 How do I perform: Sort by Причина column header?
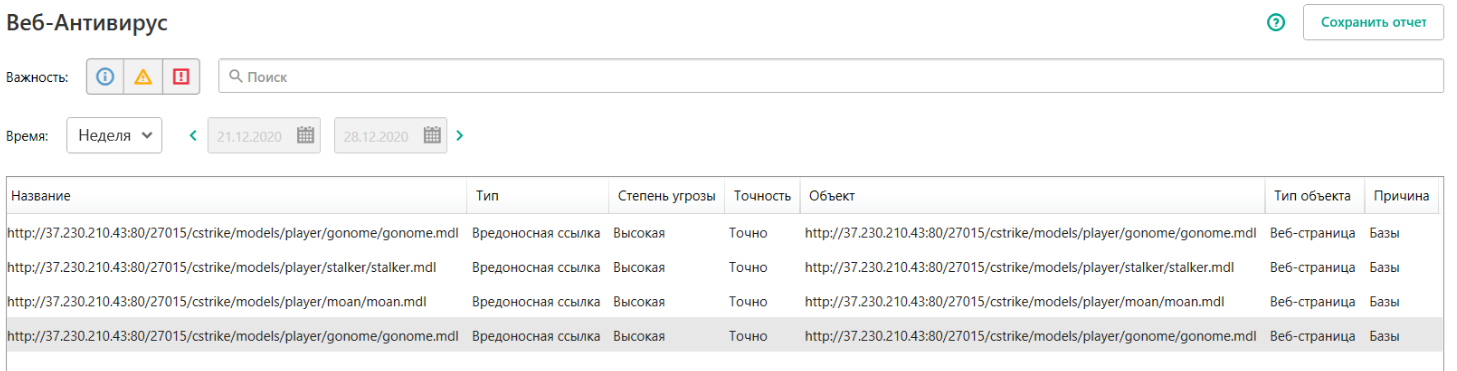point(1401,196)
